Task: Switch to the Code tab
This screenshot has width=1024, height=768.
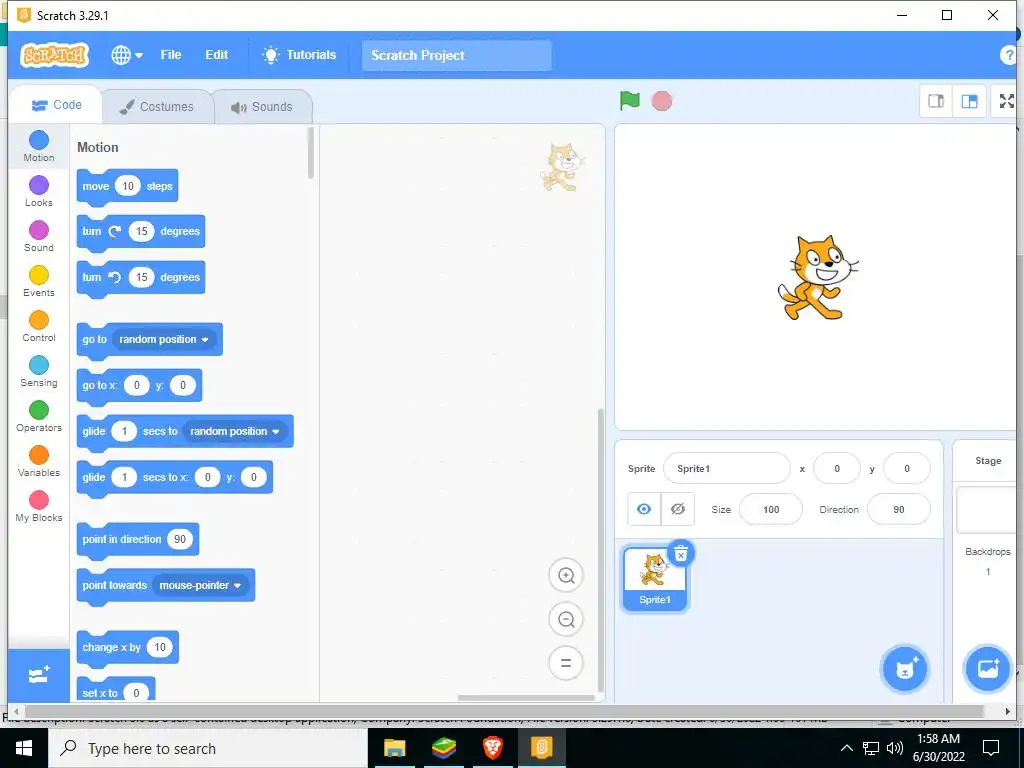Action: click(x=56, y=105)
